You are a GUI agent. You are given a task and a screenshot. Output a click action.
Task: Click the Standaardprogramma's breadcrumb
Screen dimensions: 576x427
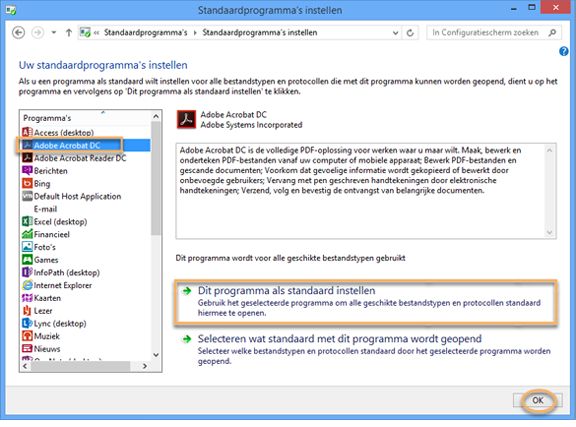coord(145,33)
